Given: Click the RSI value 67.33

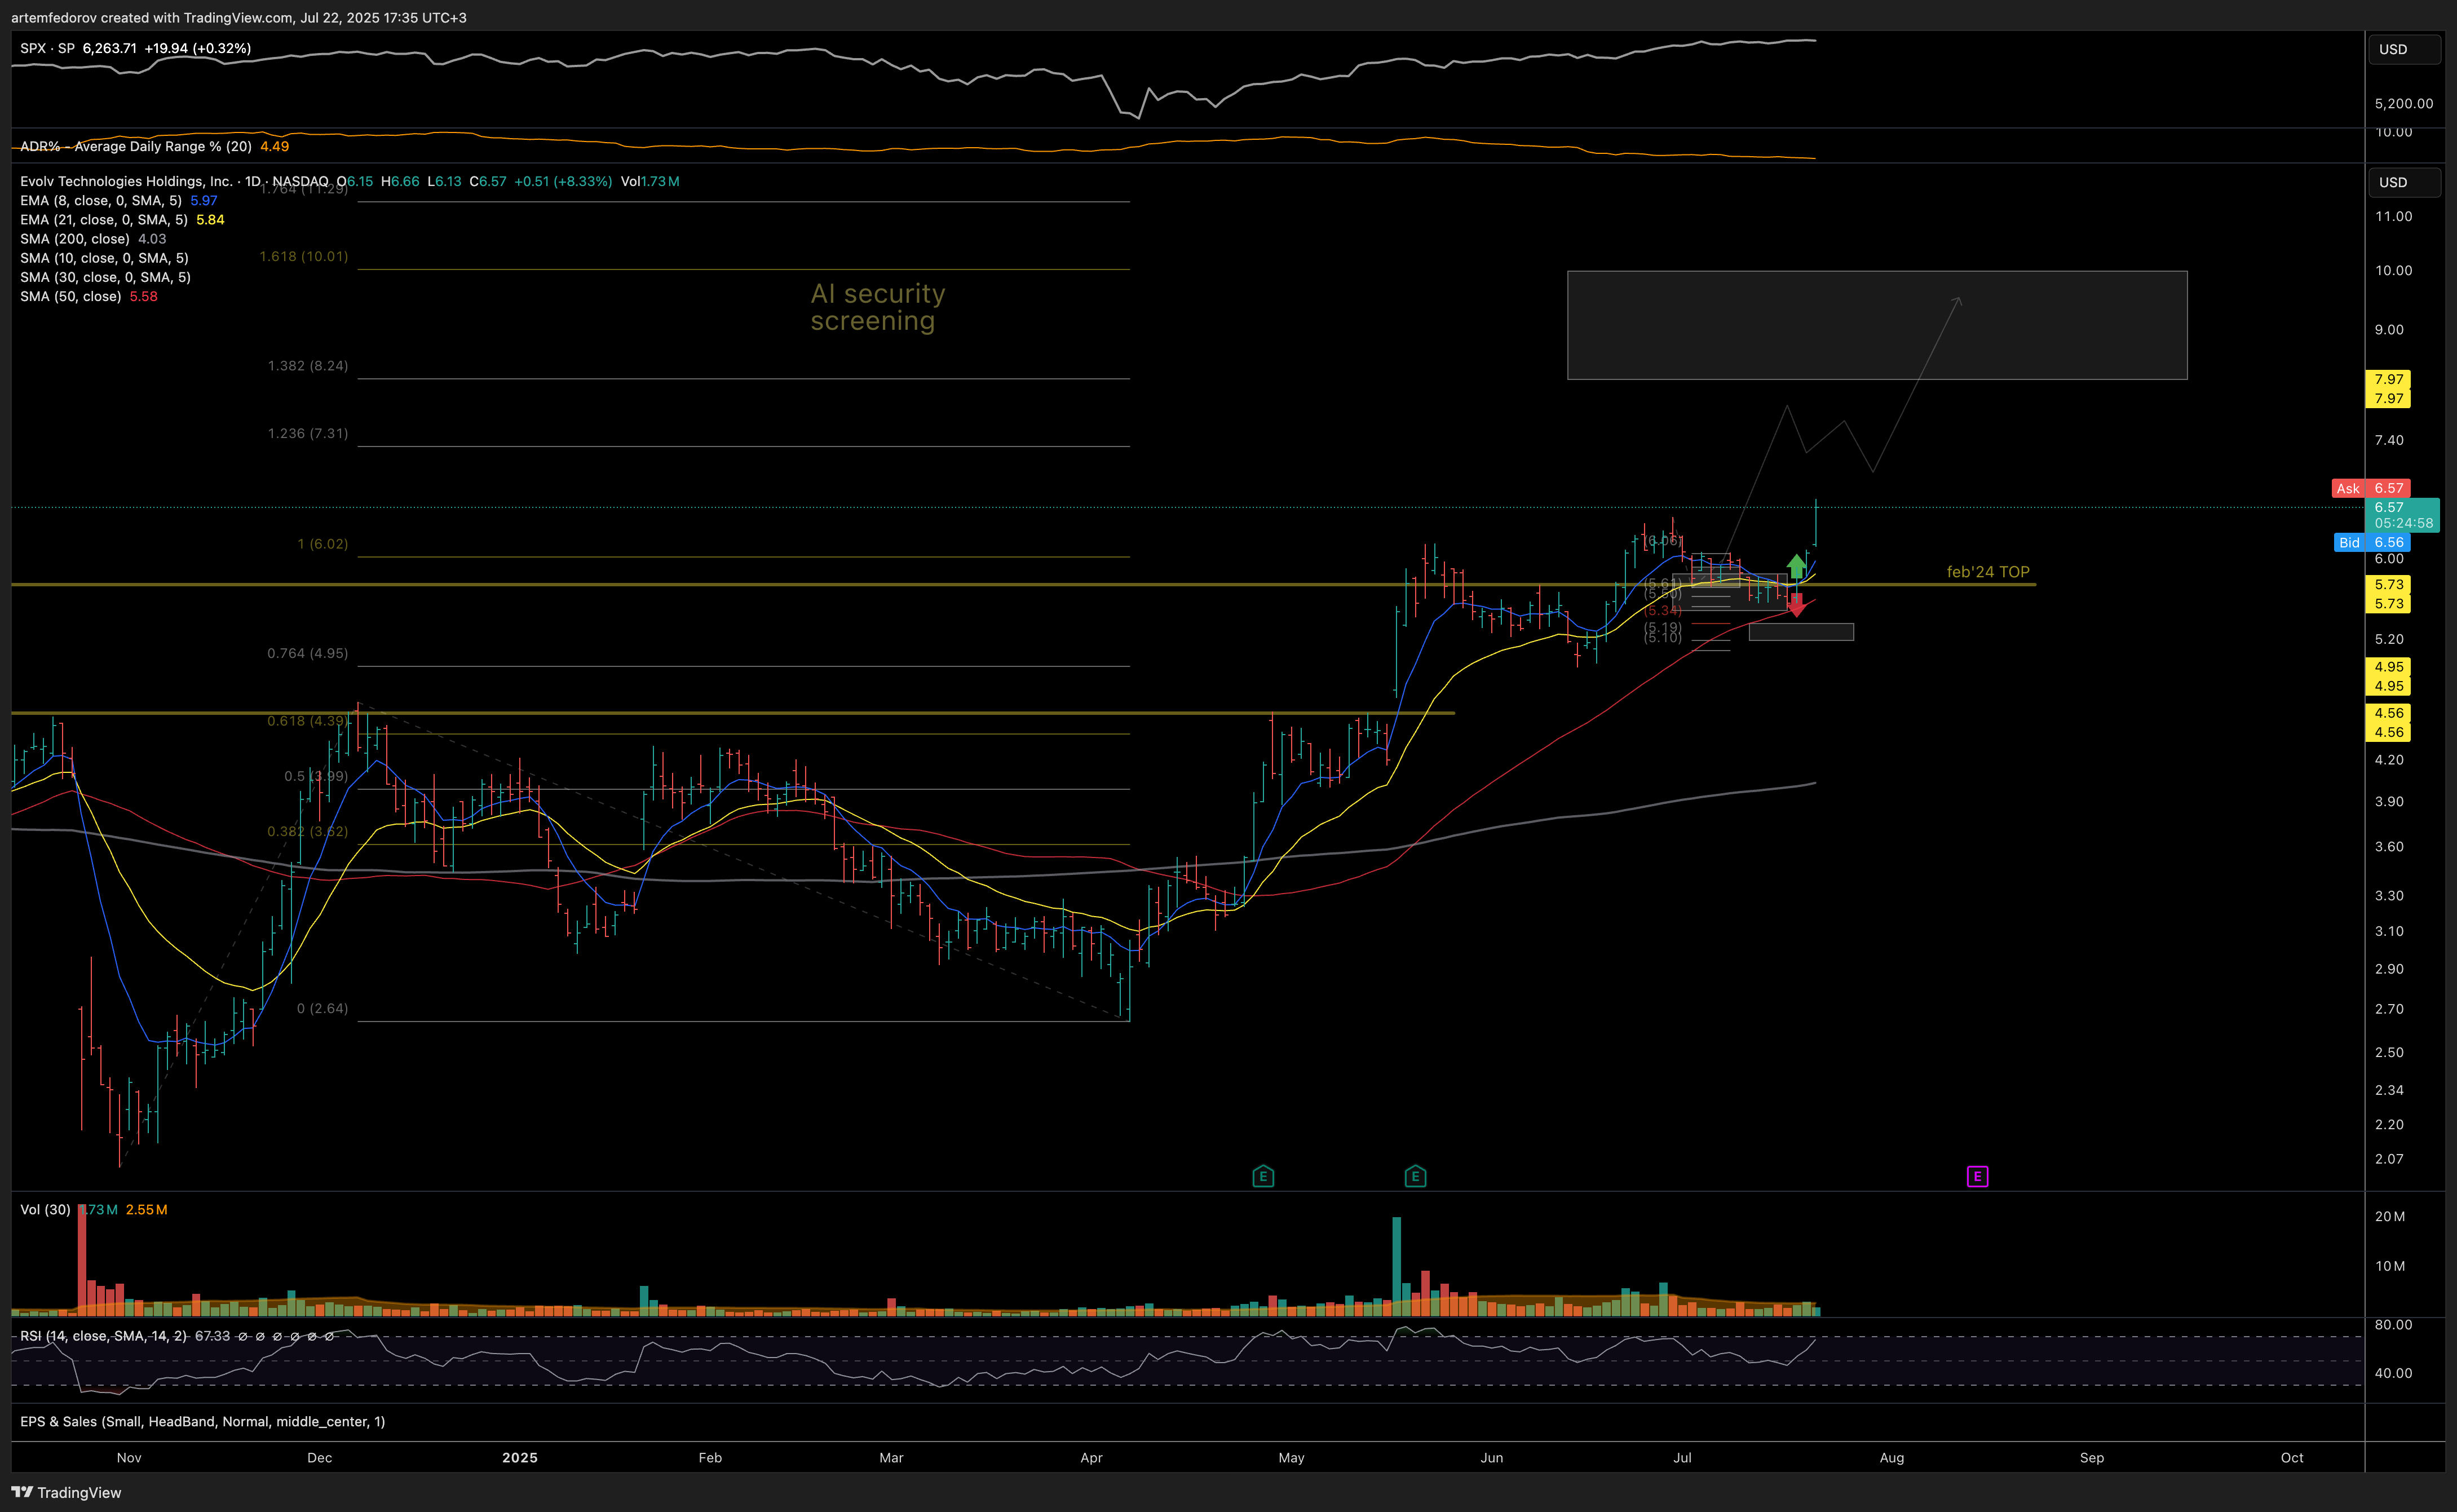Looking at the screenshot, I should 212,1335.
